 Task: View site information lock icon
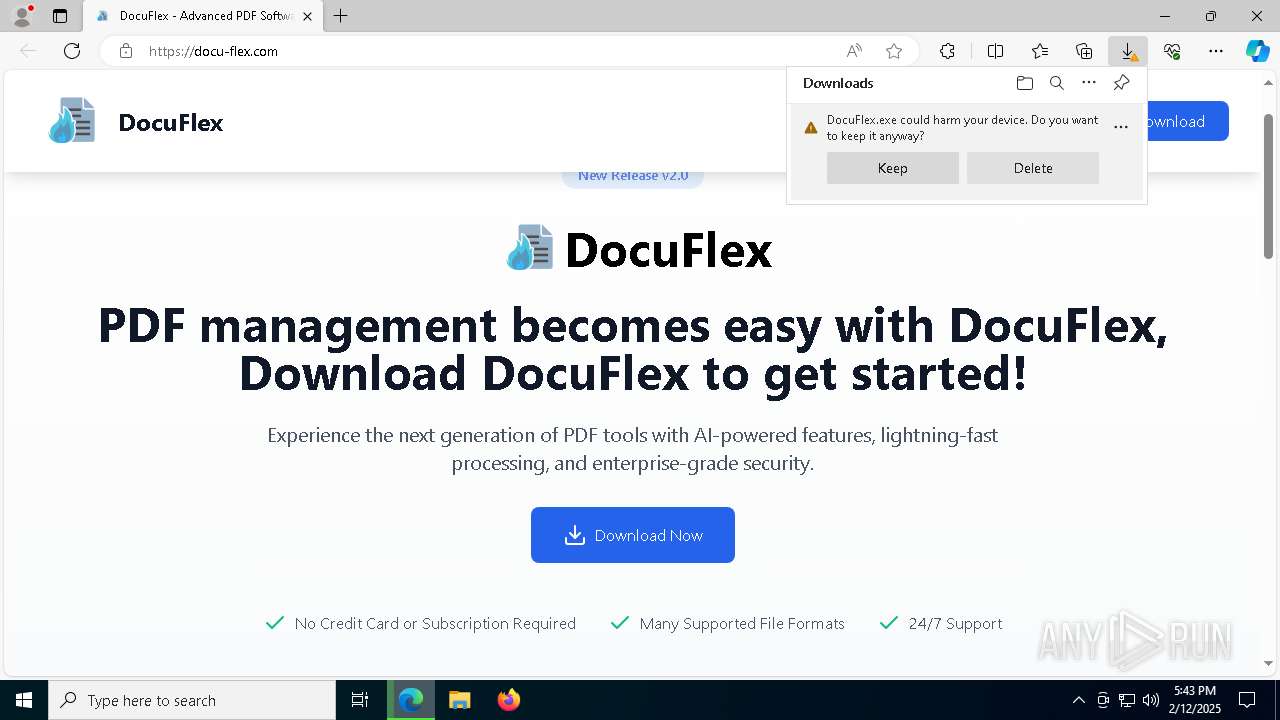[x=126, y=51]
